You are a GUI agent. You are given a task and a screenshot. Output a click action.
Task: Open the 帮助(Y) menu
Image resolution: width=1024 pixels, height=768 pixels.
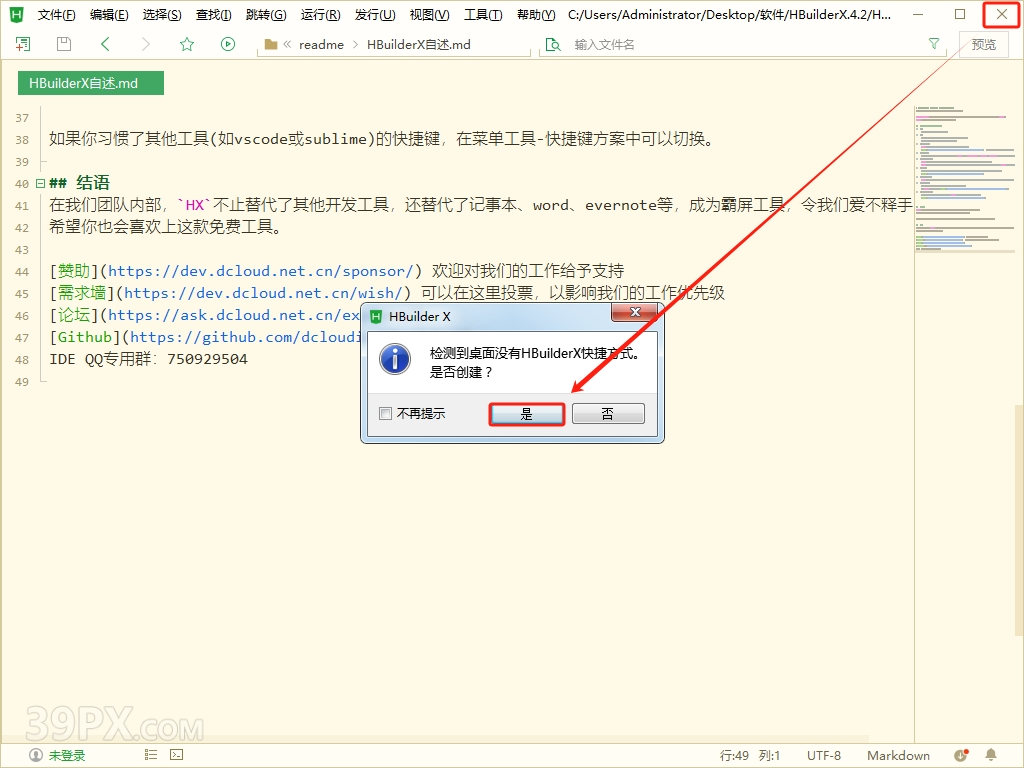pos(536,14)
